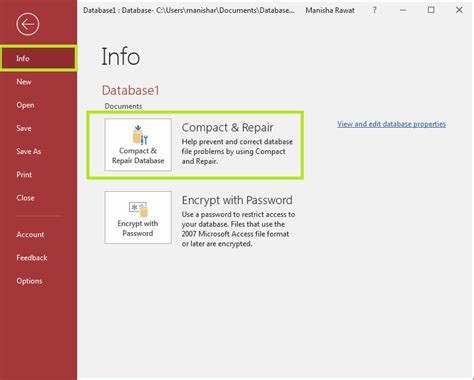Click the Documents location text

coord(123,106)
